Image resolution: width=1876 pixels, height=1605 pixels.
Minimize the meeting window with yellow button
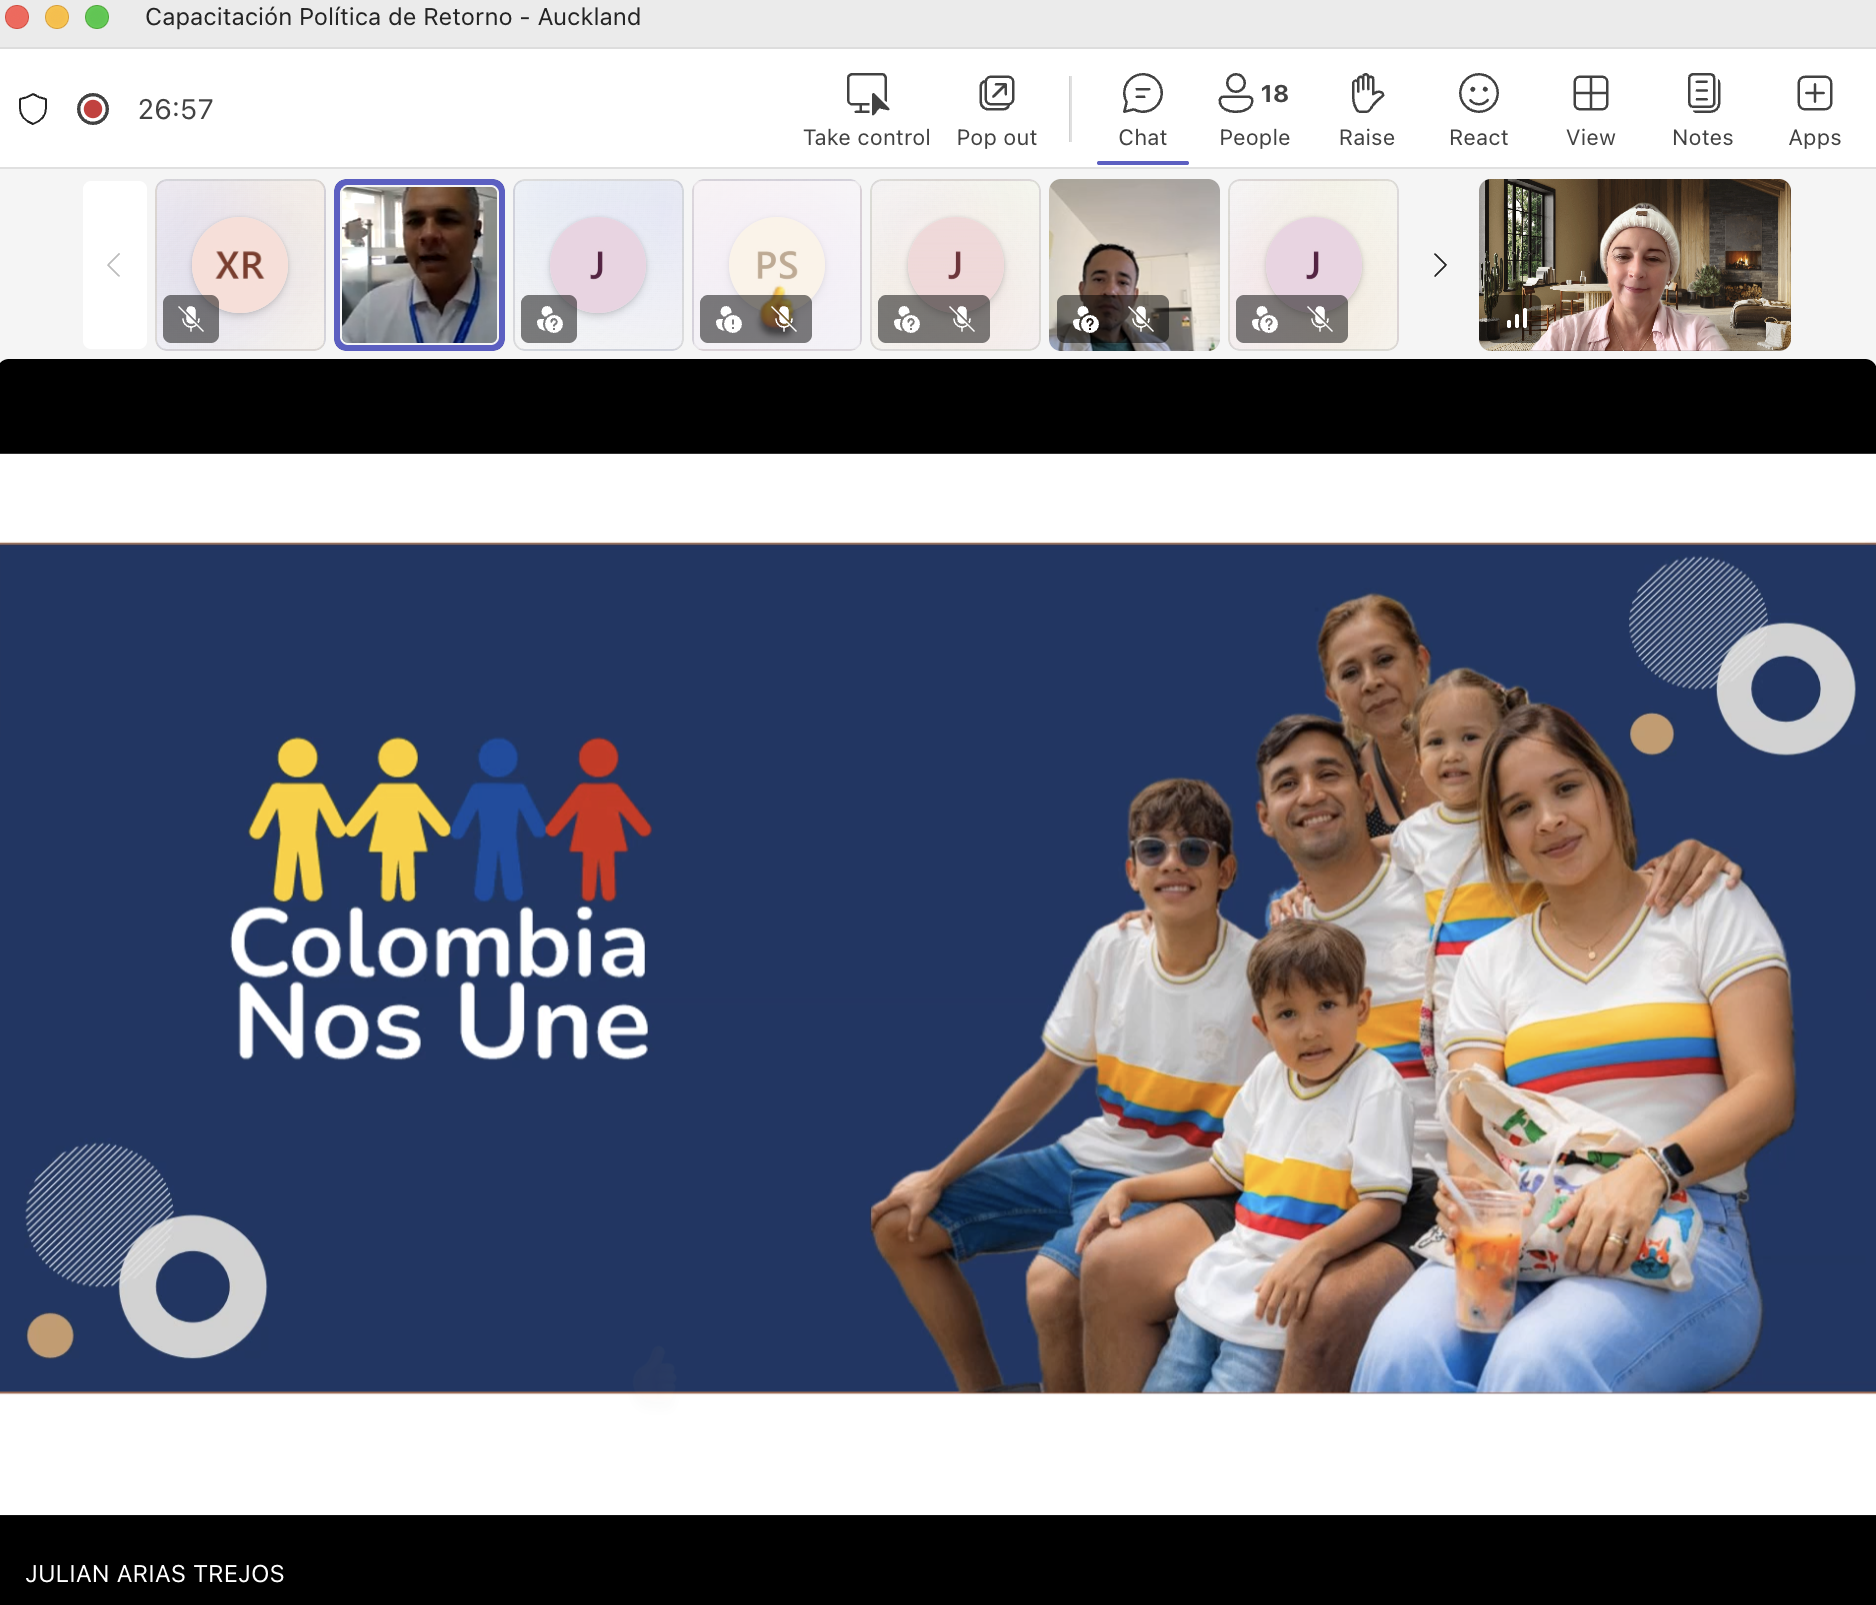(x=57, y=17)
